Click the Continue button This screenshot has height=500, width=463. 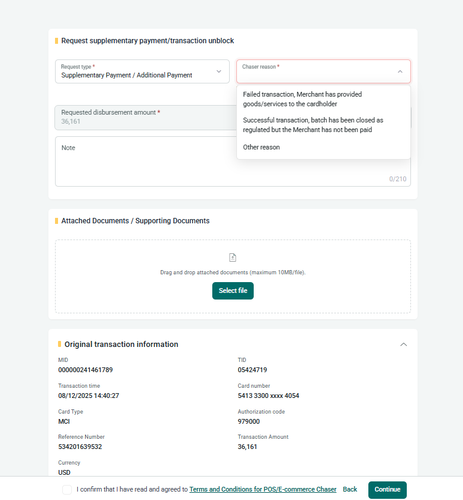(x=387, y=490)
